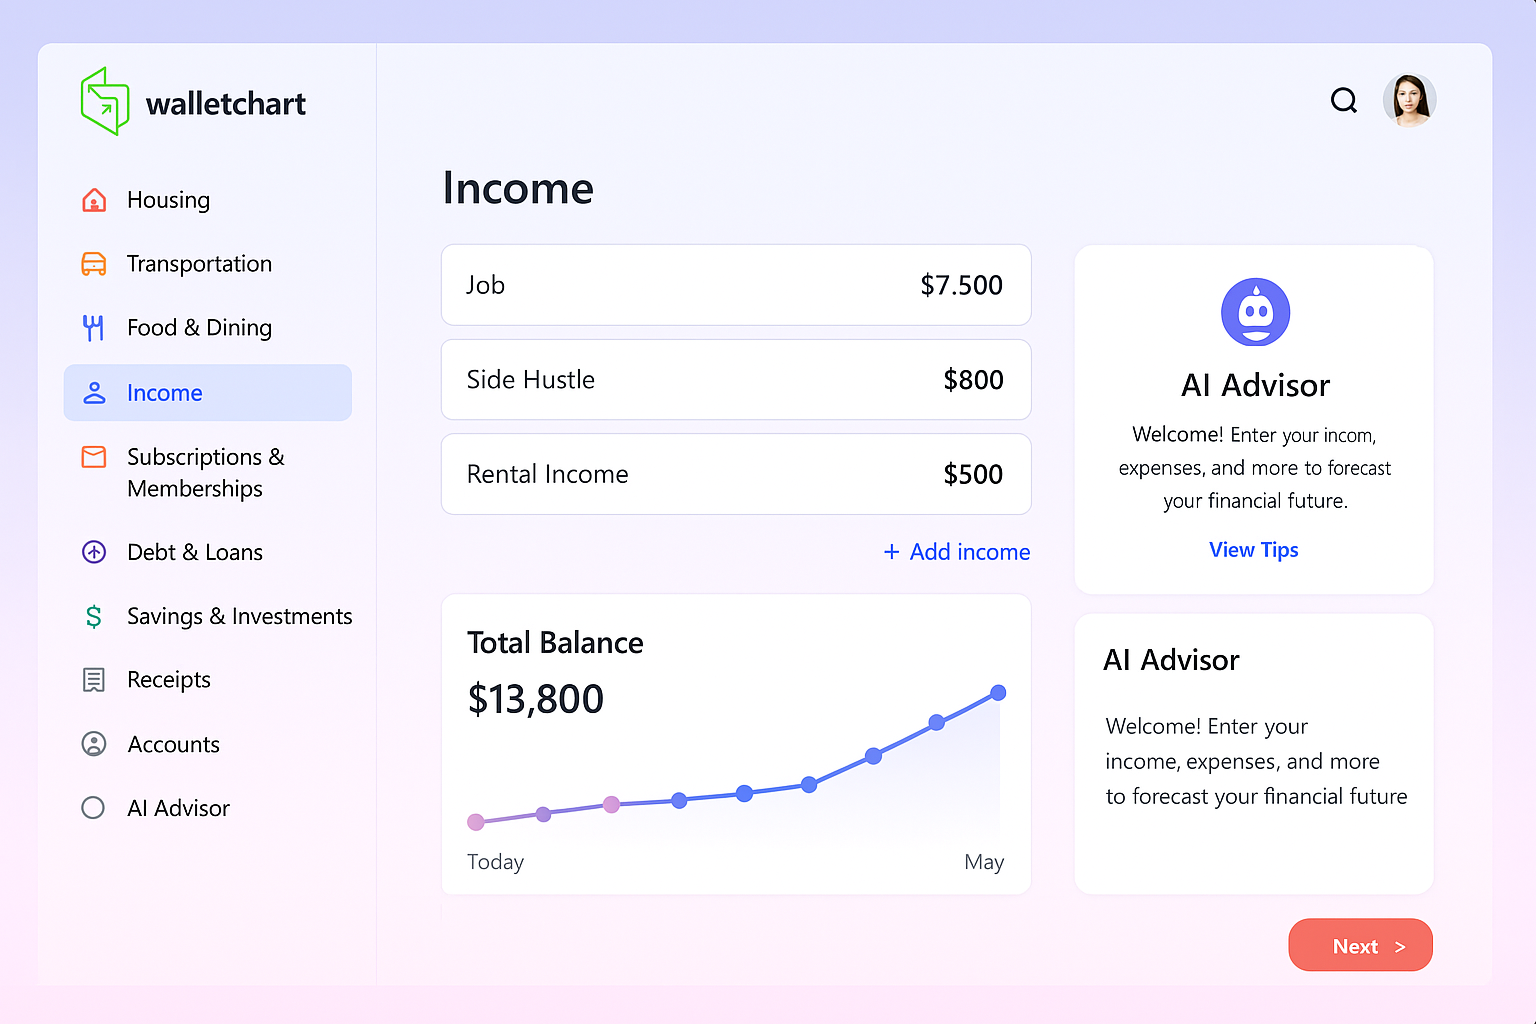
Task: Select the Job income field
Action: coord(736,285)
